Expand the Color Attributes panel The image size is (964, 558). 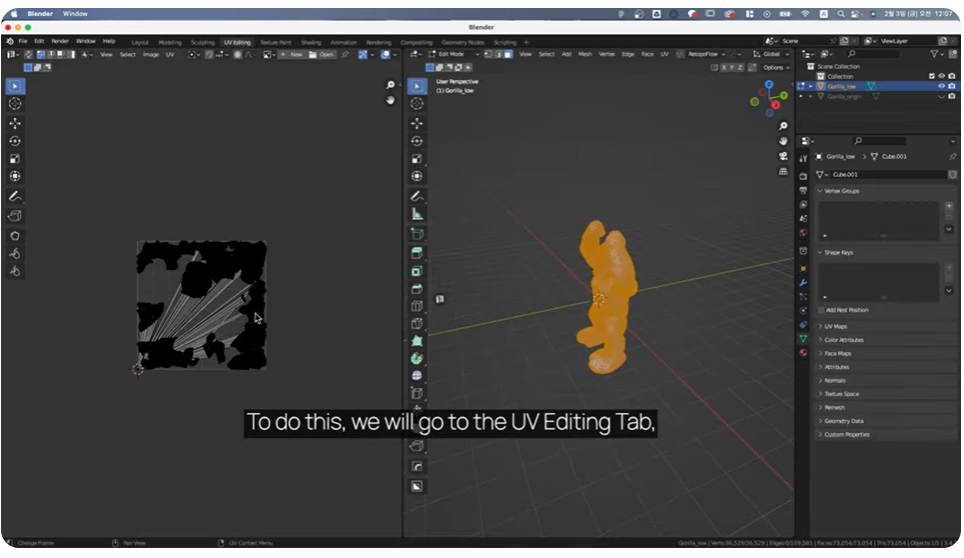click(843, 340)
